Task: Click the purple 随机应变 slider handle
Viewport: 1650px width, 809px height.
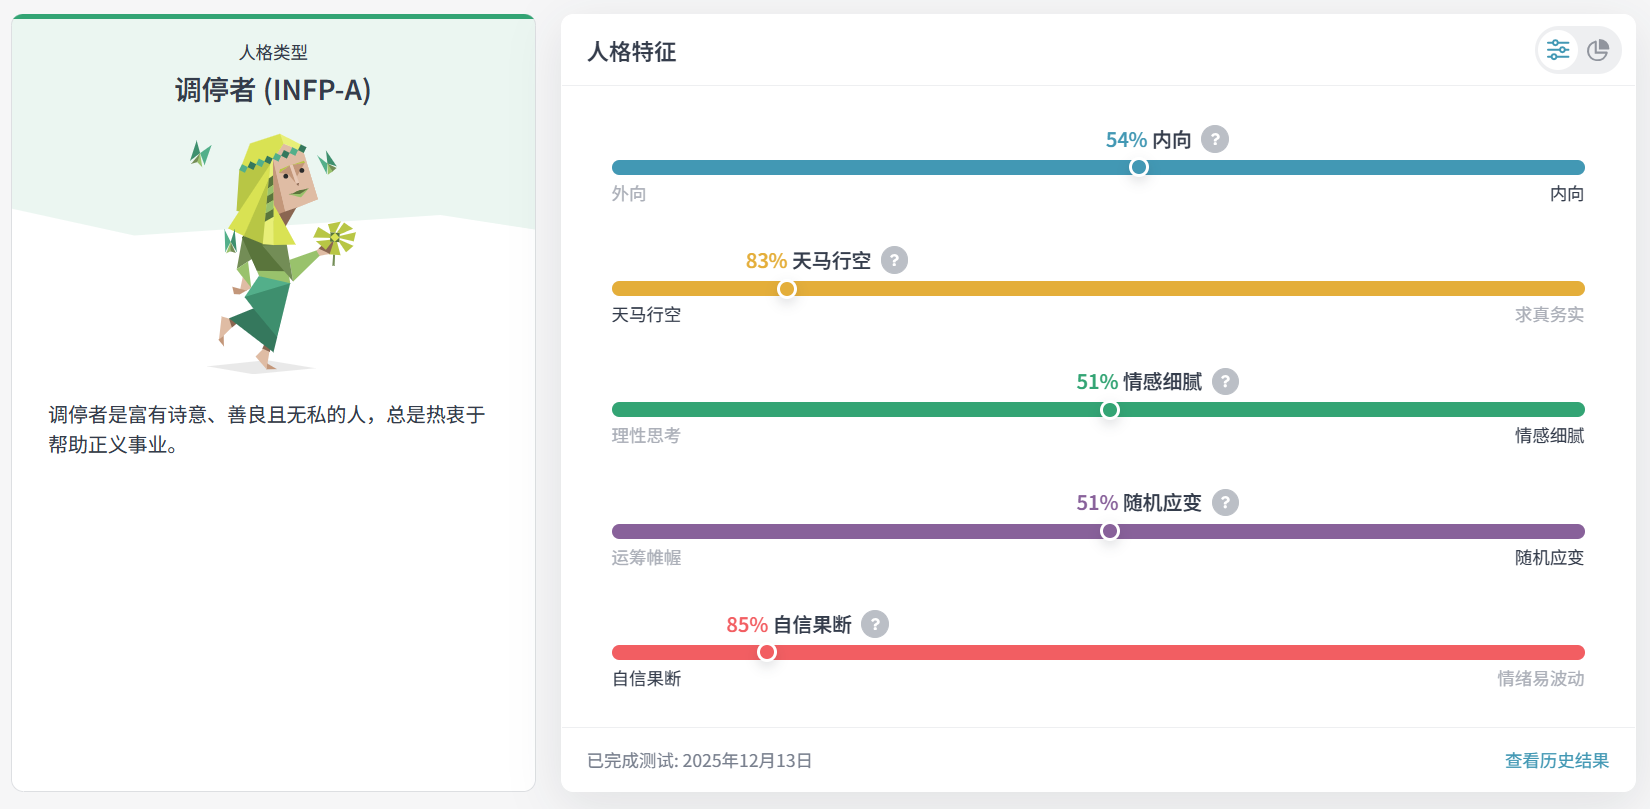Action: 1110,531
